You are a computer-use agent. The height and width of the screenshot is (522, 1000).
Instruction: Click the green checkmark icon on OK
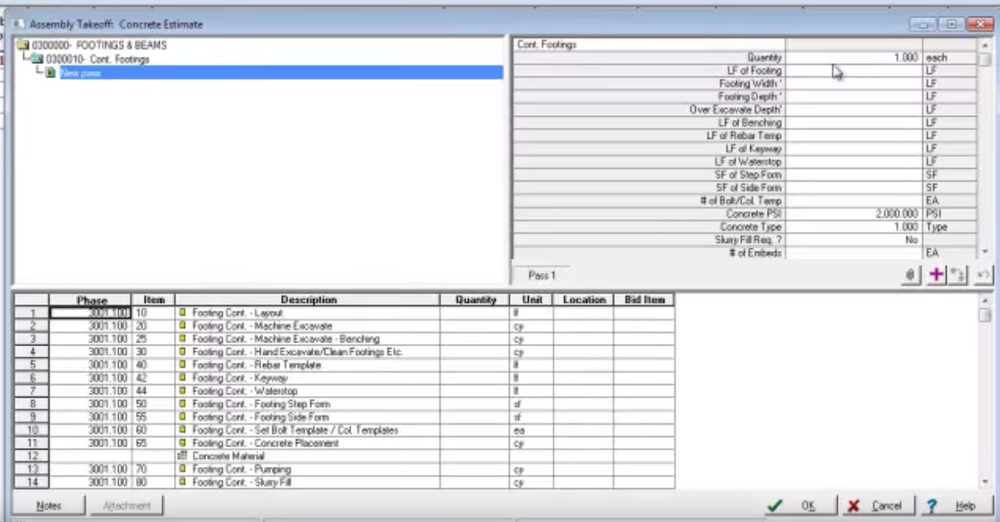(x=775, y=505)
